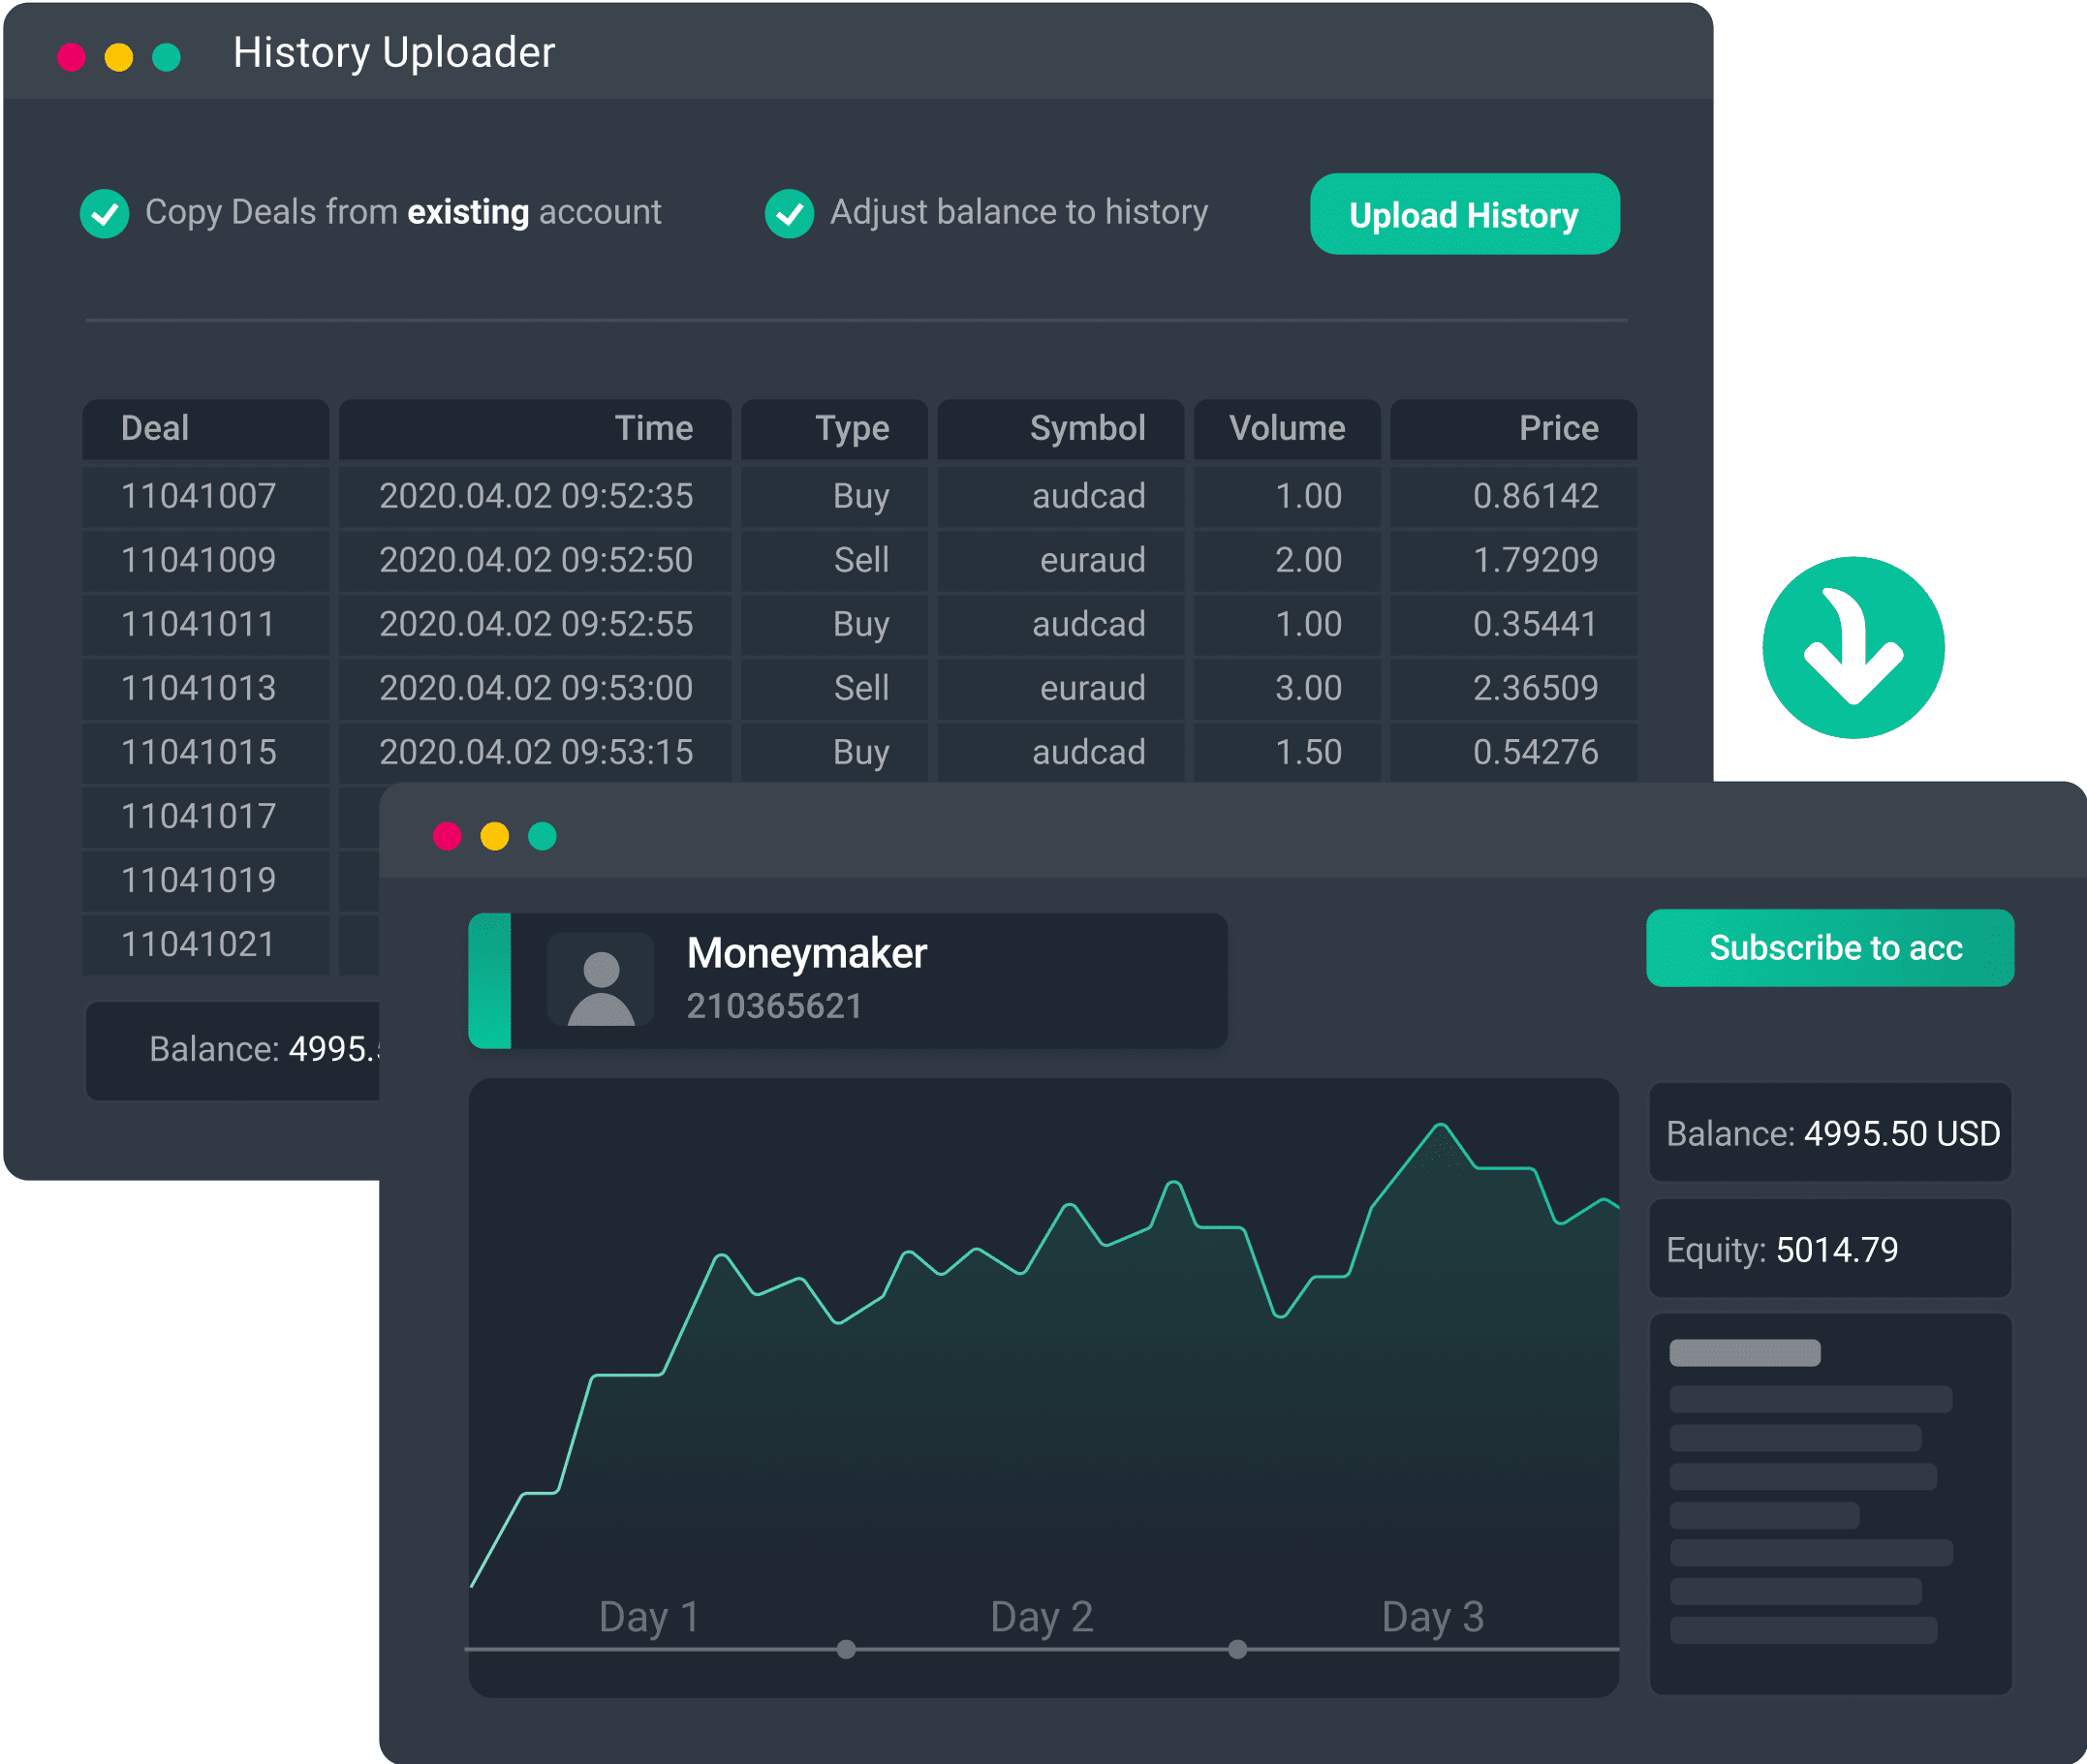This screenshot has width=2087, height=1764.
Task: Select deal 11041011 cell
Action: (x=205, y=624)
